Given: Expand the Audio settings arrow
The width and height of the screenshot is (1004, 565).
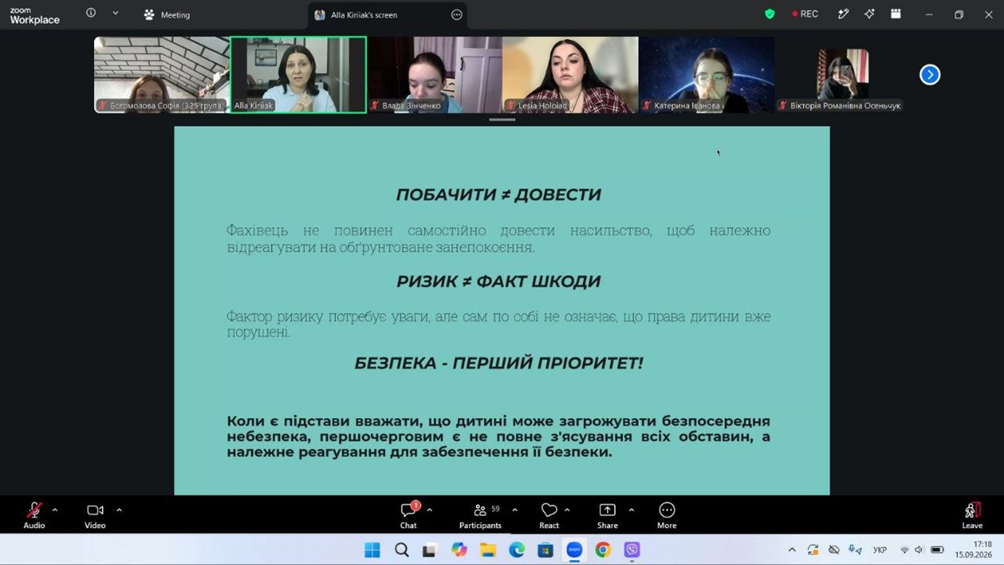Looking at the screenshot, I should pyautogui.click(x=55, y=511).
